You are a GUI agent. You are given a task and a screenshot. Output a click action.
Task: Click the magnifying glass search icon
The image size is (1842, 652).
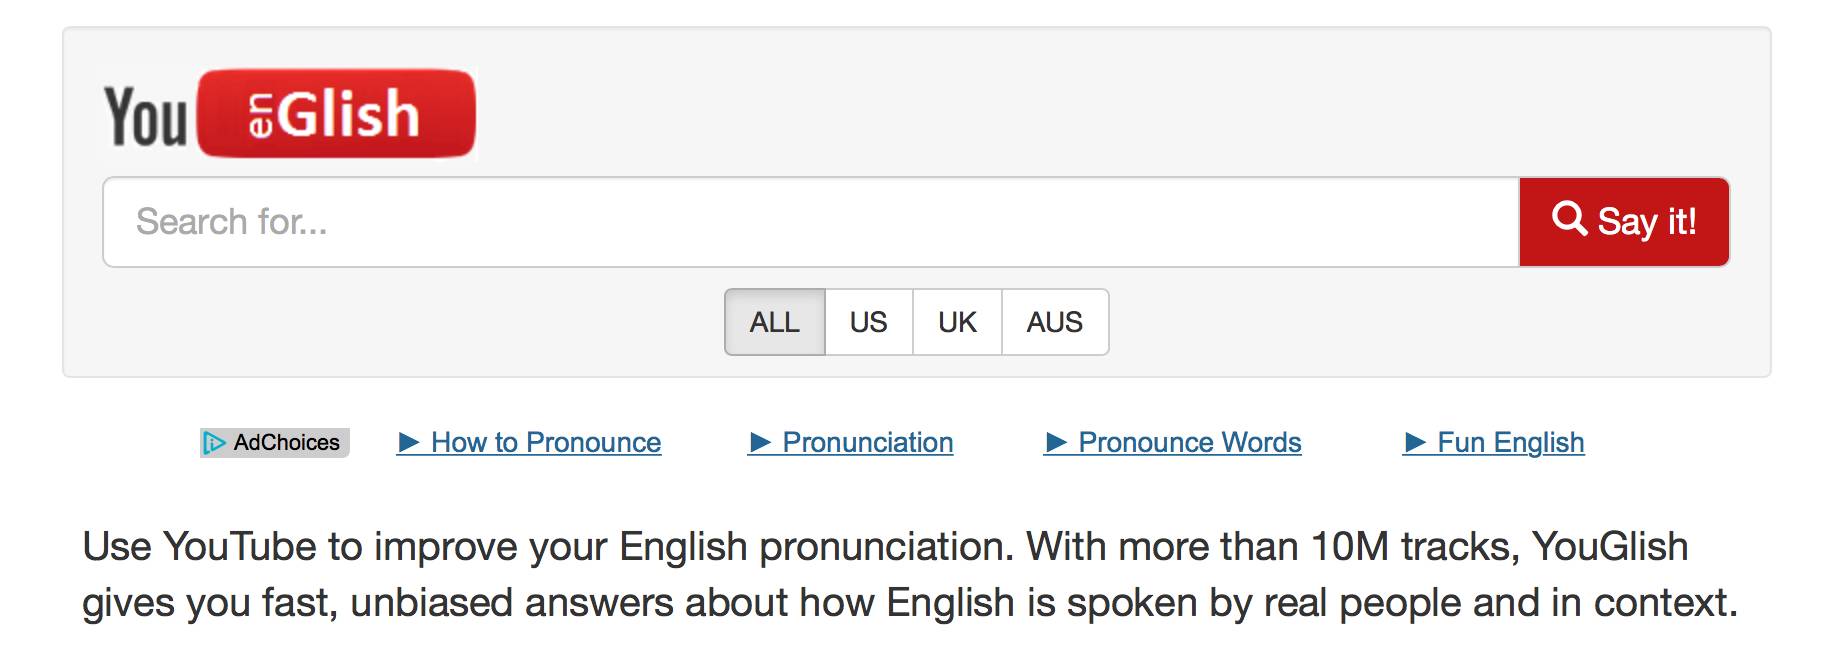coord(1569,218)
